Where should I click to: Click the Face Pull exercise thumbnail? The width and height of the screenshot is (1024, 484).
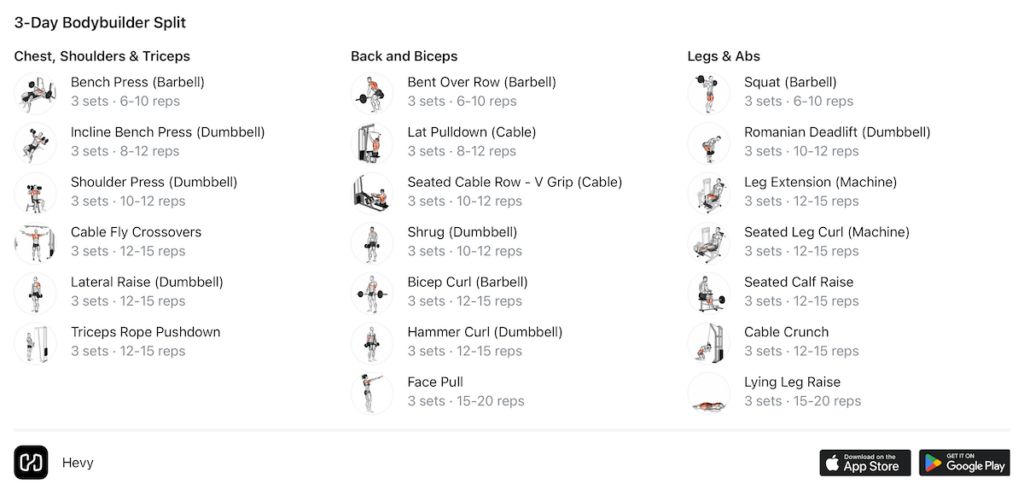(x=372, y=393)
